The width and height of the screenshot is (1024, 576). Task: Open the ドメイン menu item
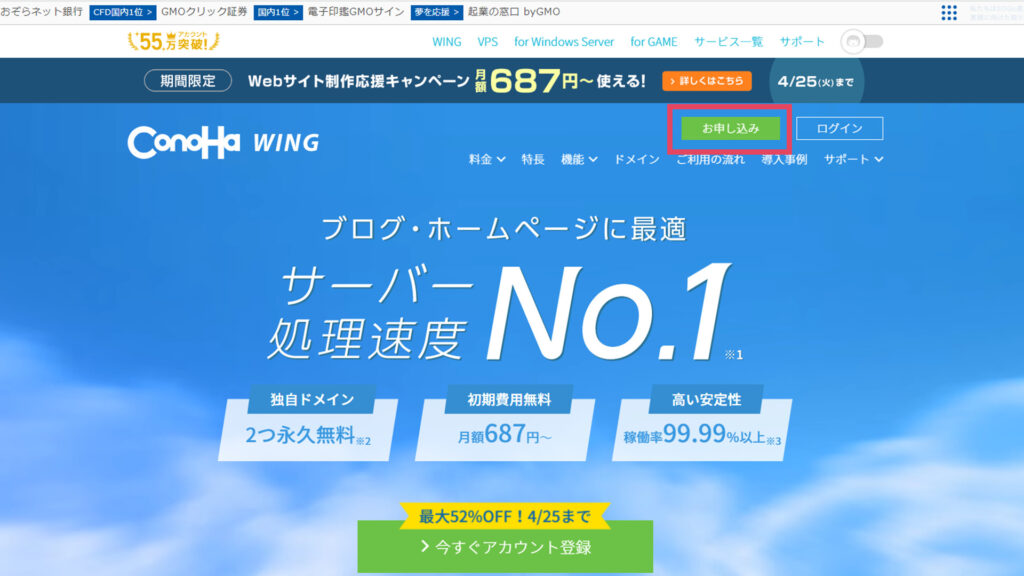tap(637, 159)
